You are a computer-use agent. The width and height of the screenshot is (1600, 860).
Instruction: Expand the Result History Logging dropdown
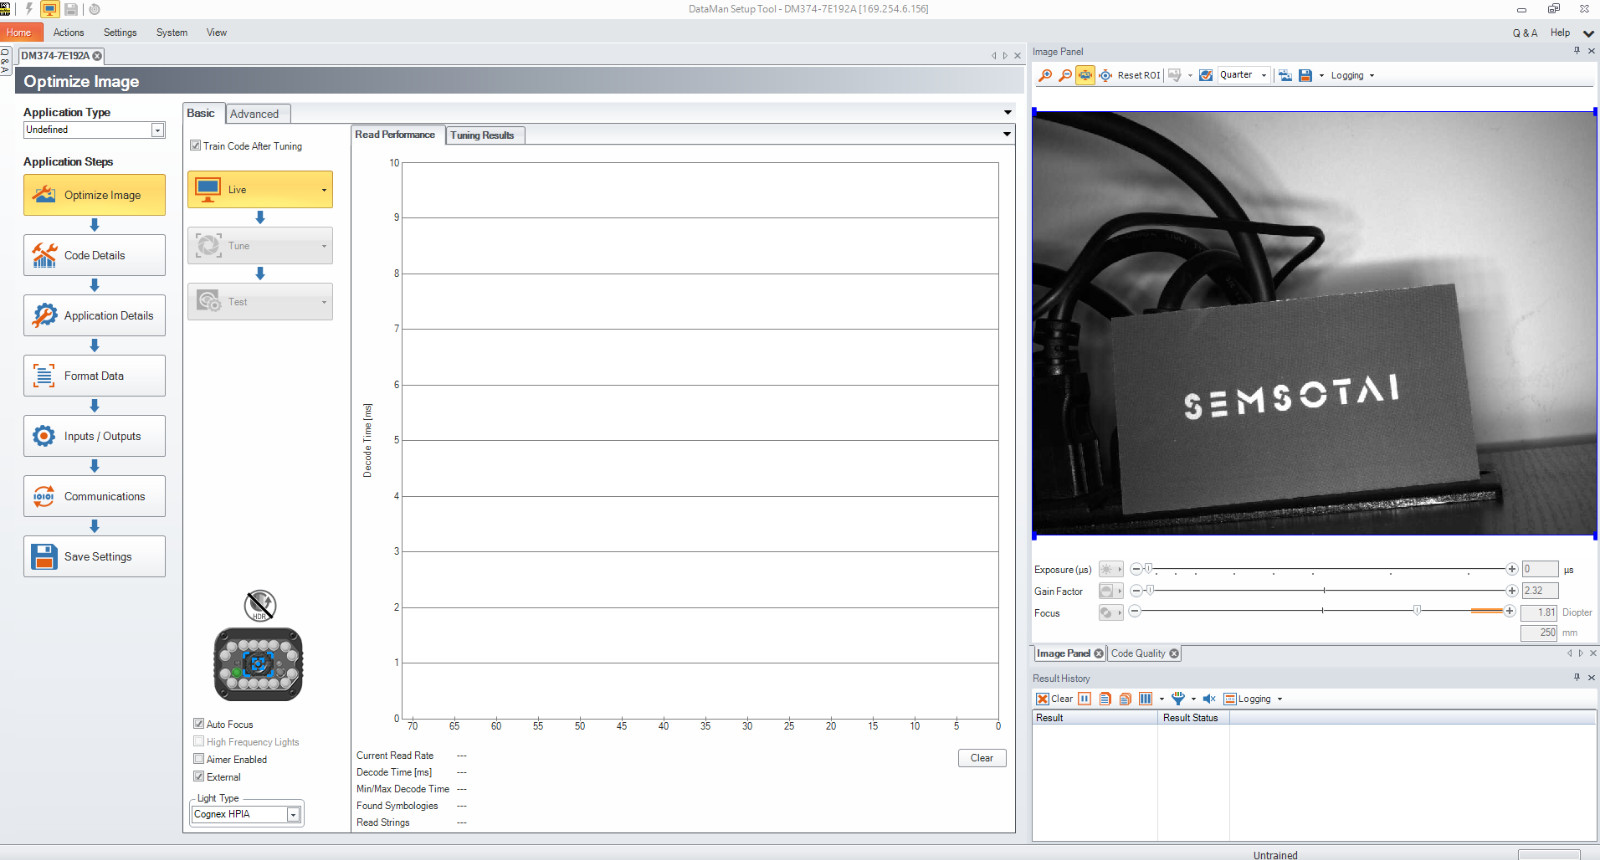pos(1279,699)
